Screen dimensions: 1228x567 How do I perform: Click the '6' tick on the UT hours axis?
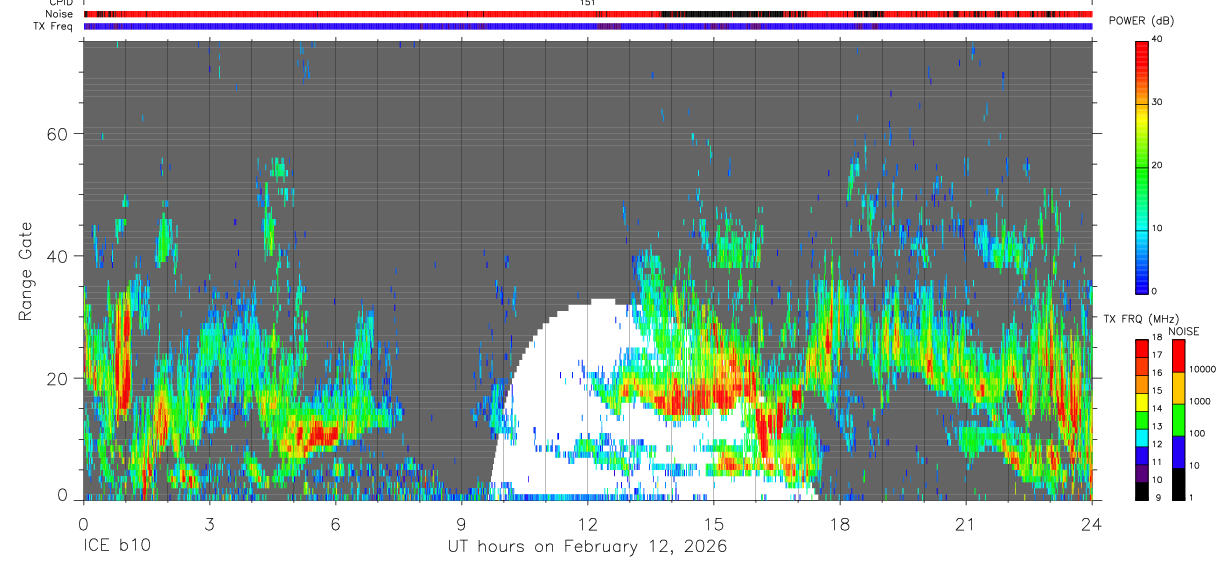tap(335, 523)
